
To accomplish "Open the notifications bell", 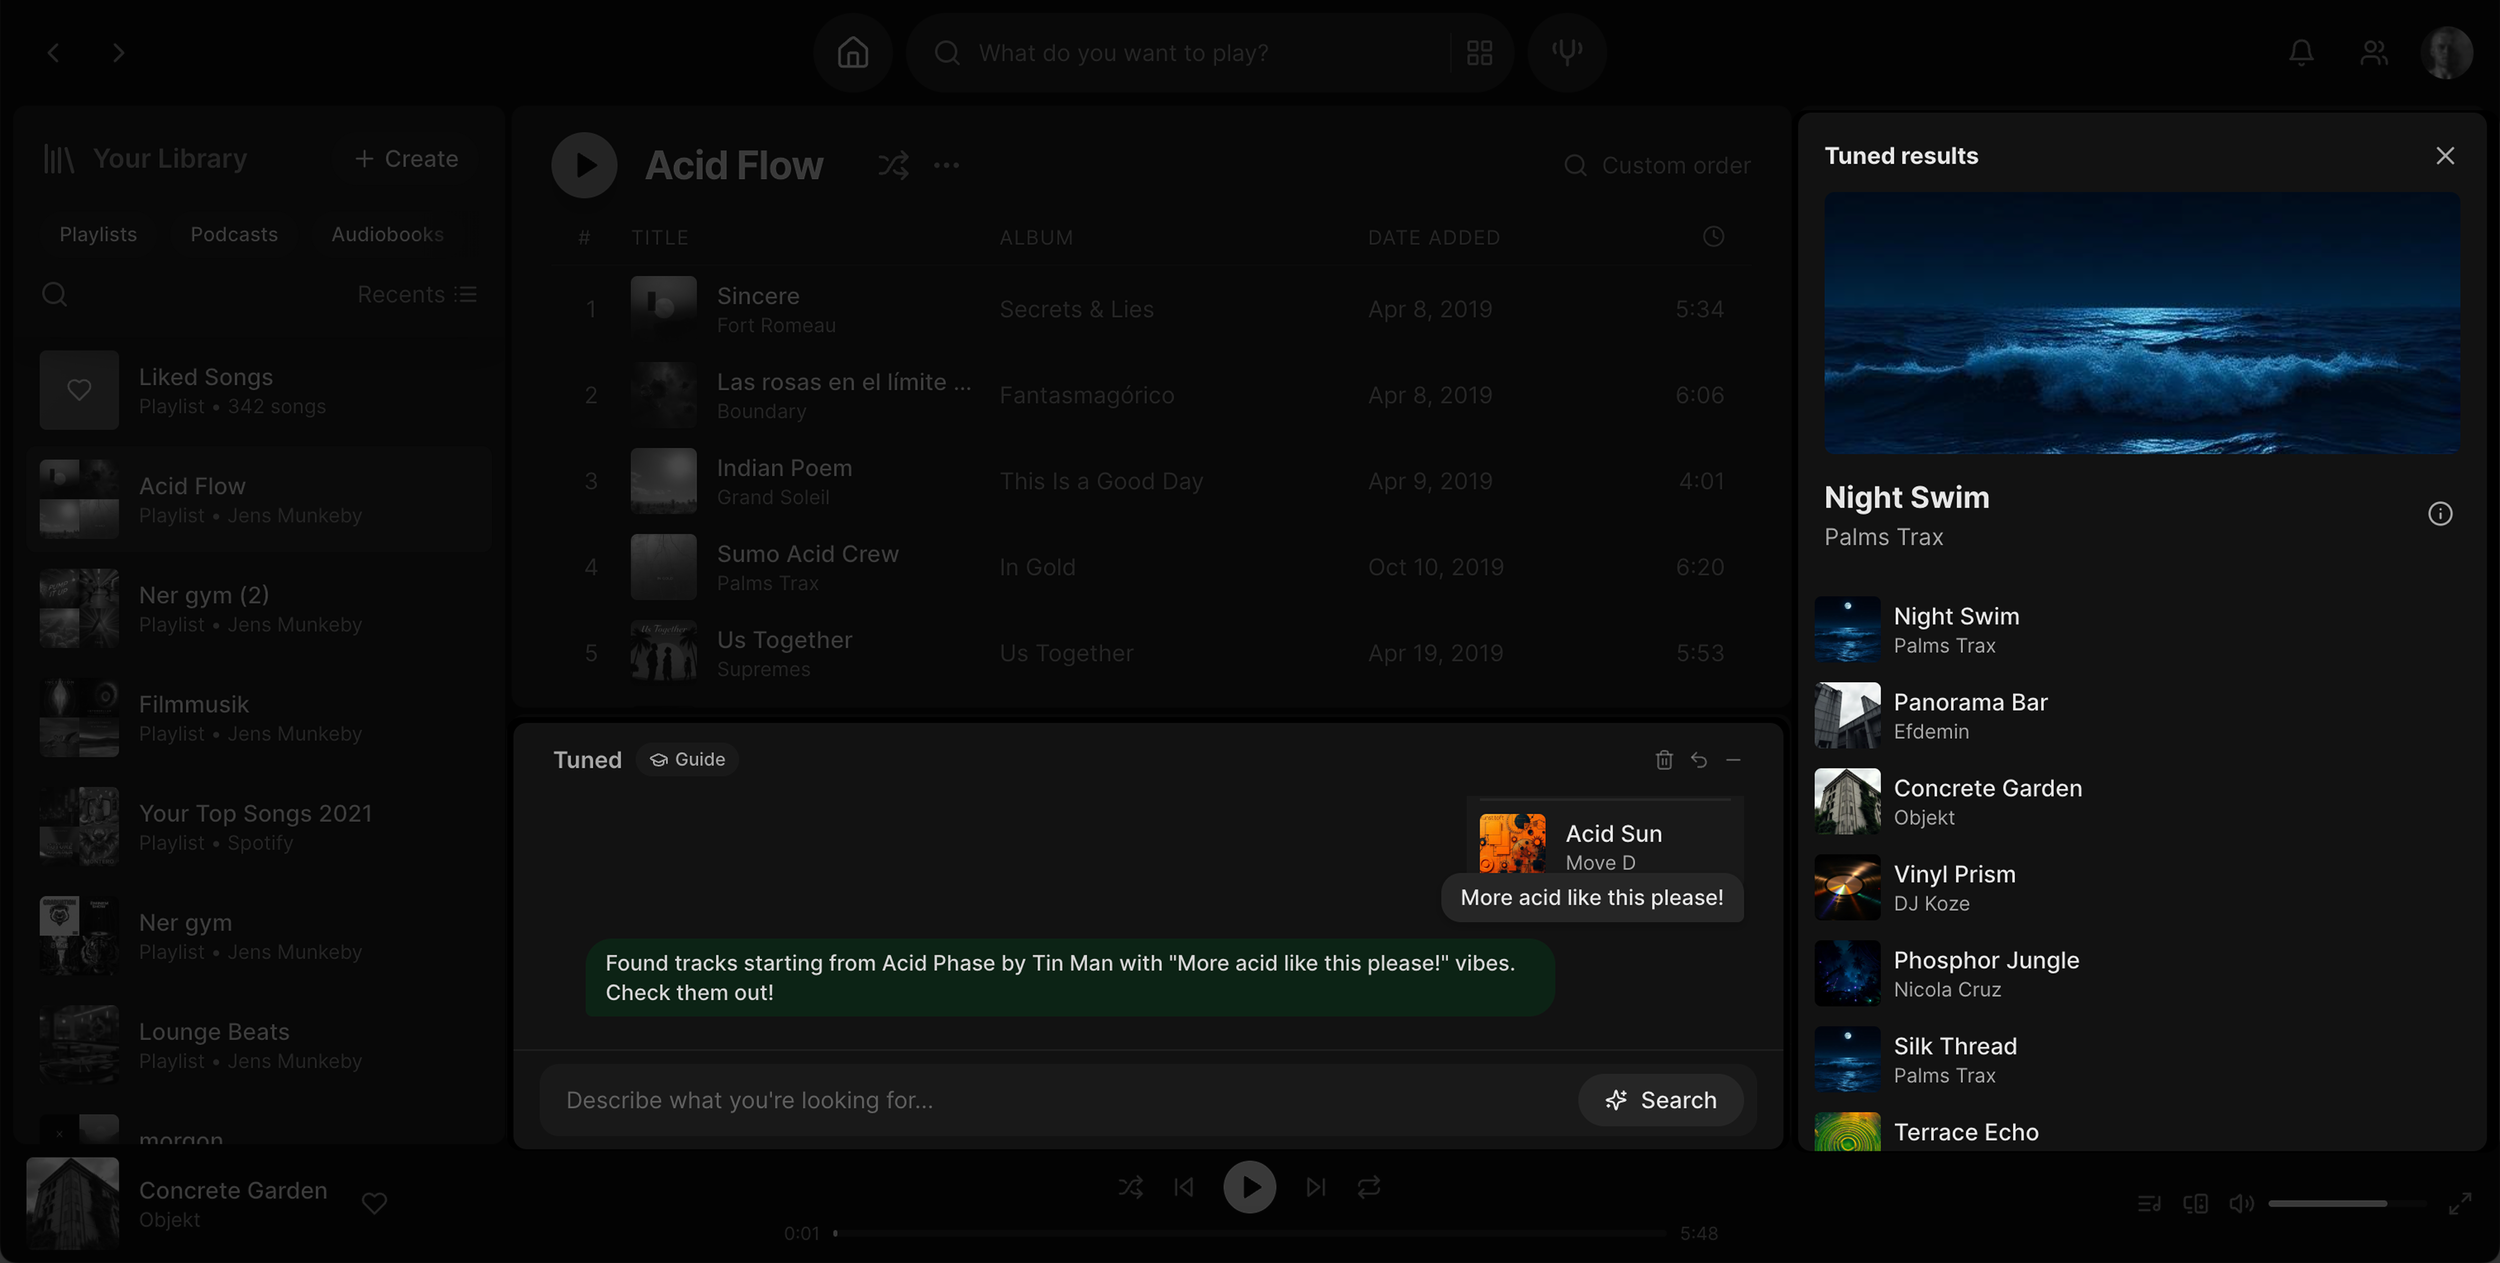I will [x=2301, y=53].
